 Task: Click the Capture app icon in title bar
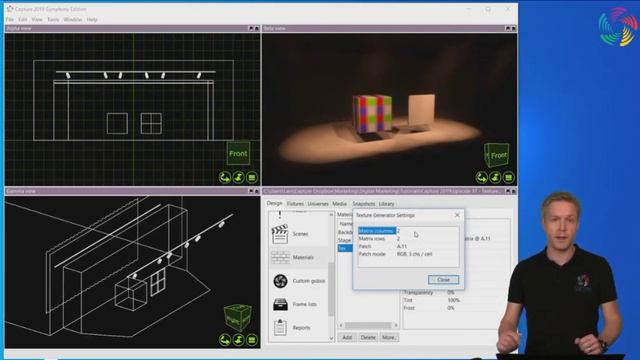pyautogui.click(x=10, y=9)
